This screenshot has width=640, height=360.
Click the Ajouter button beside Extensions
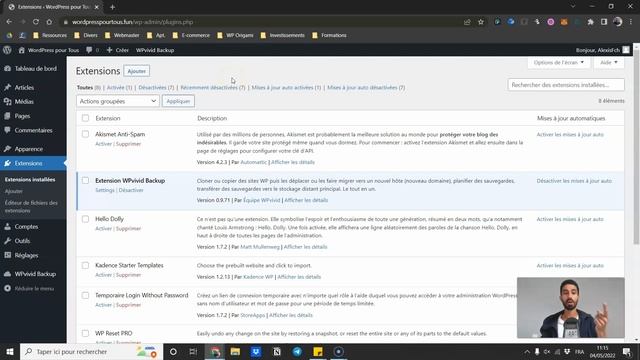(137, 71)
